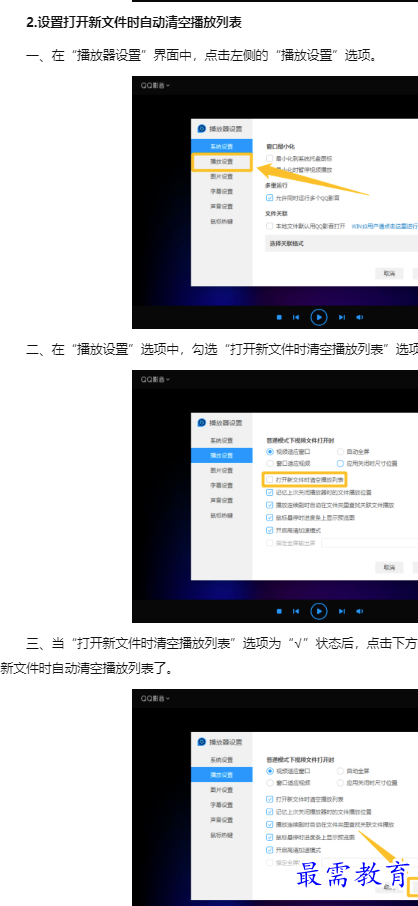Select 自动全屏 radio in the third image
Screen dimensions: 418x906
(x=340, y=771)
